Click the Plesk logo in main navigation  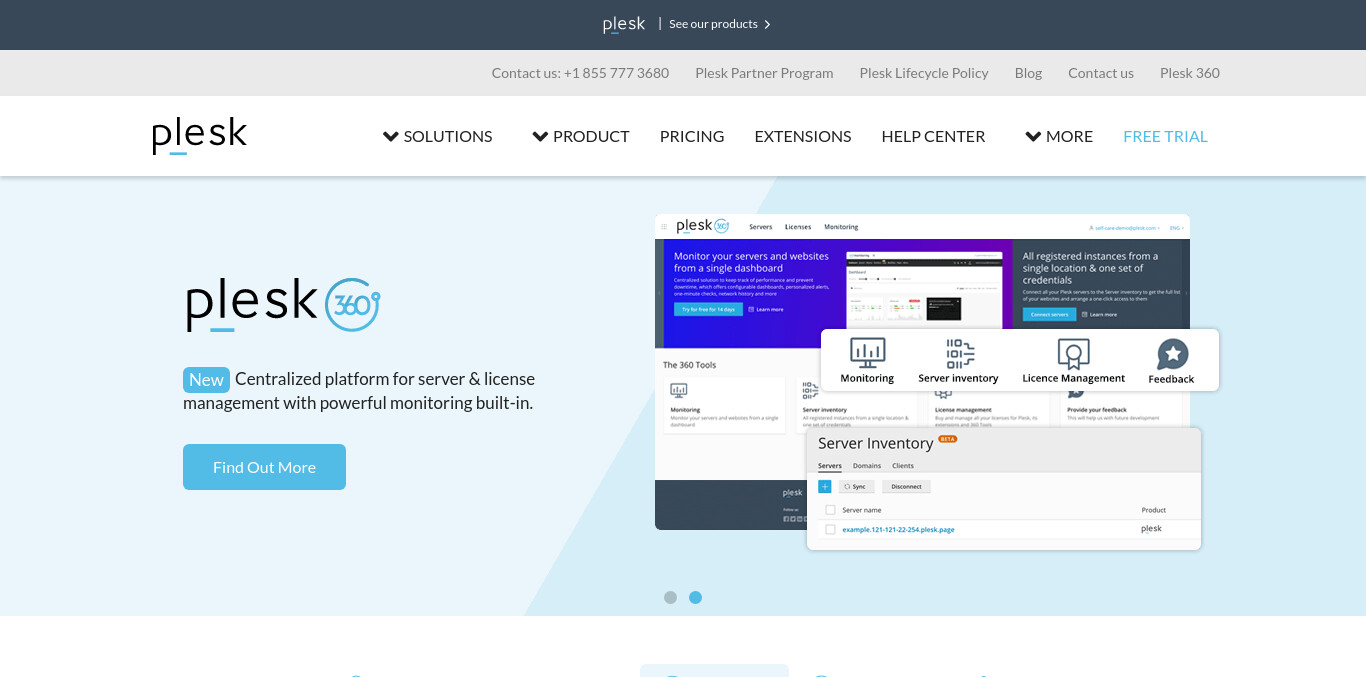coord(199,136)
